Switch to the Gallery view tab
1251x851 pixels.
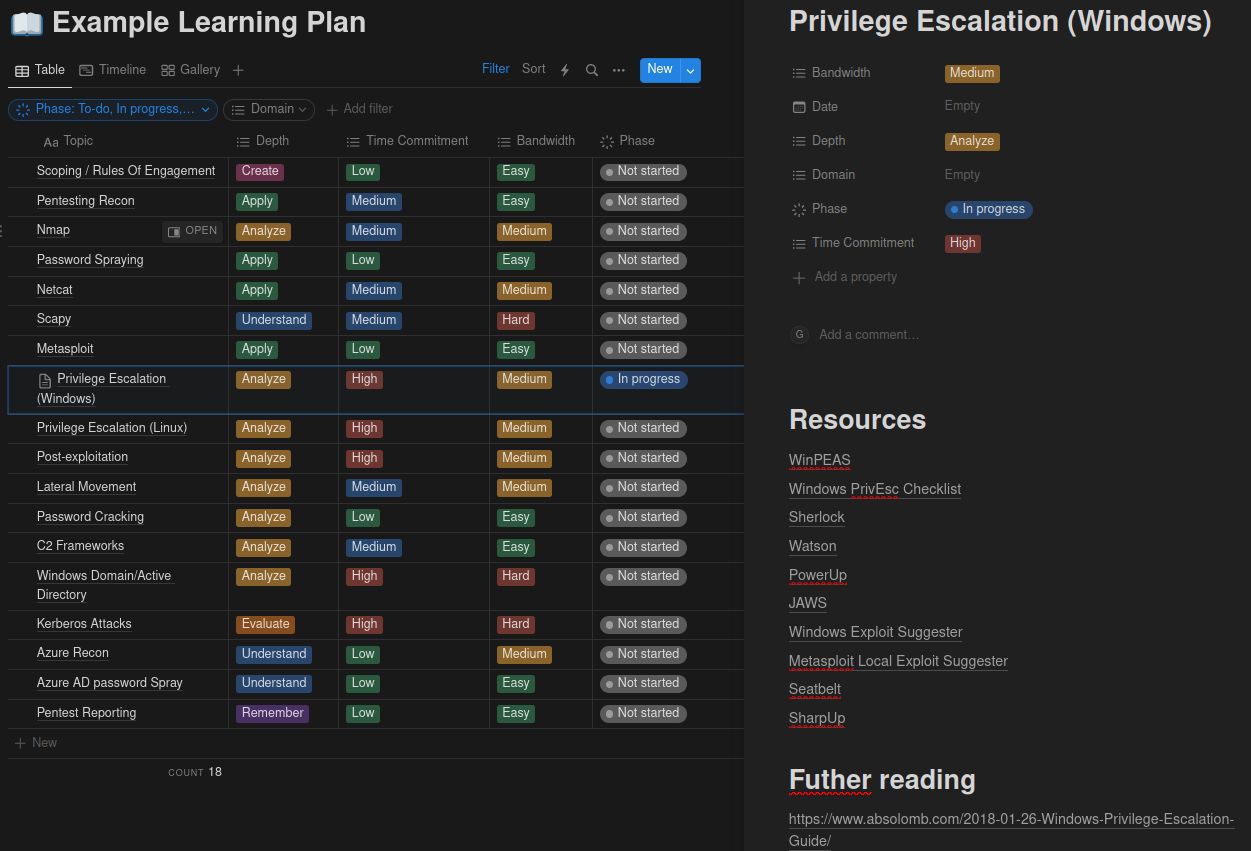point(190,70)
